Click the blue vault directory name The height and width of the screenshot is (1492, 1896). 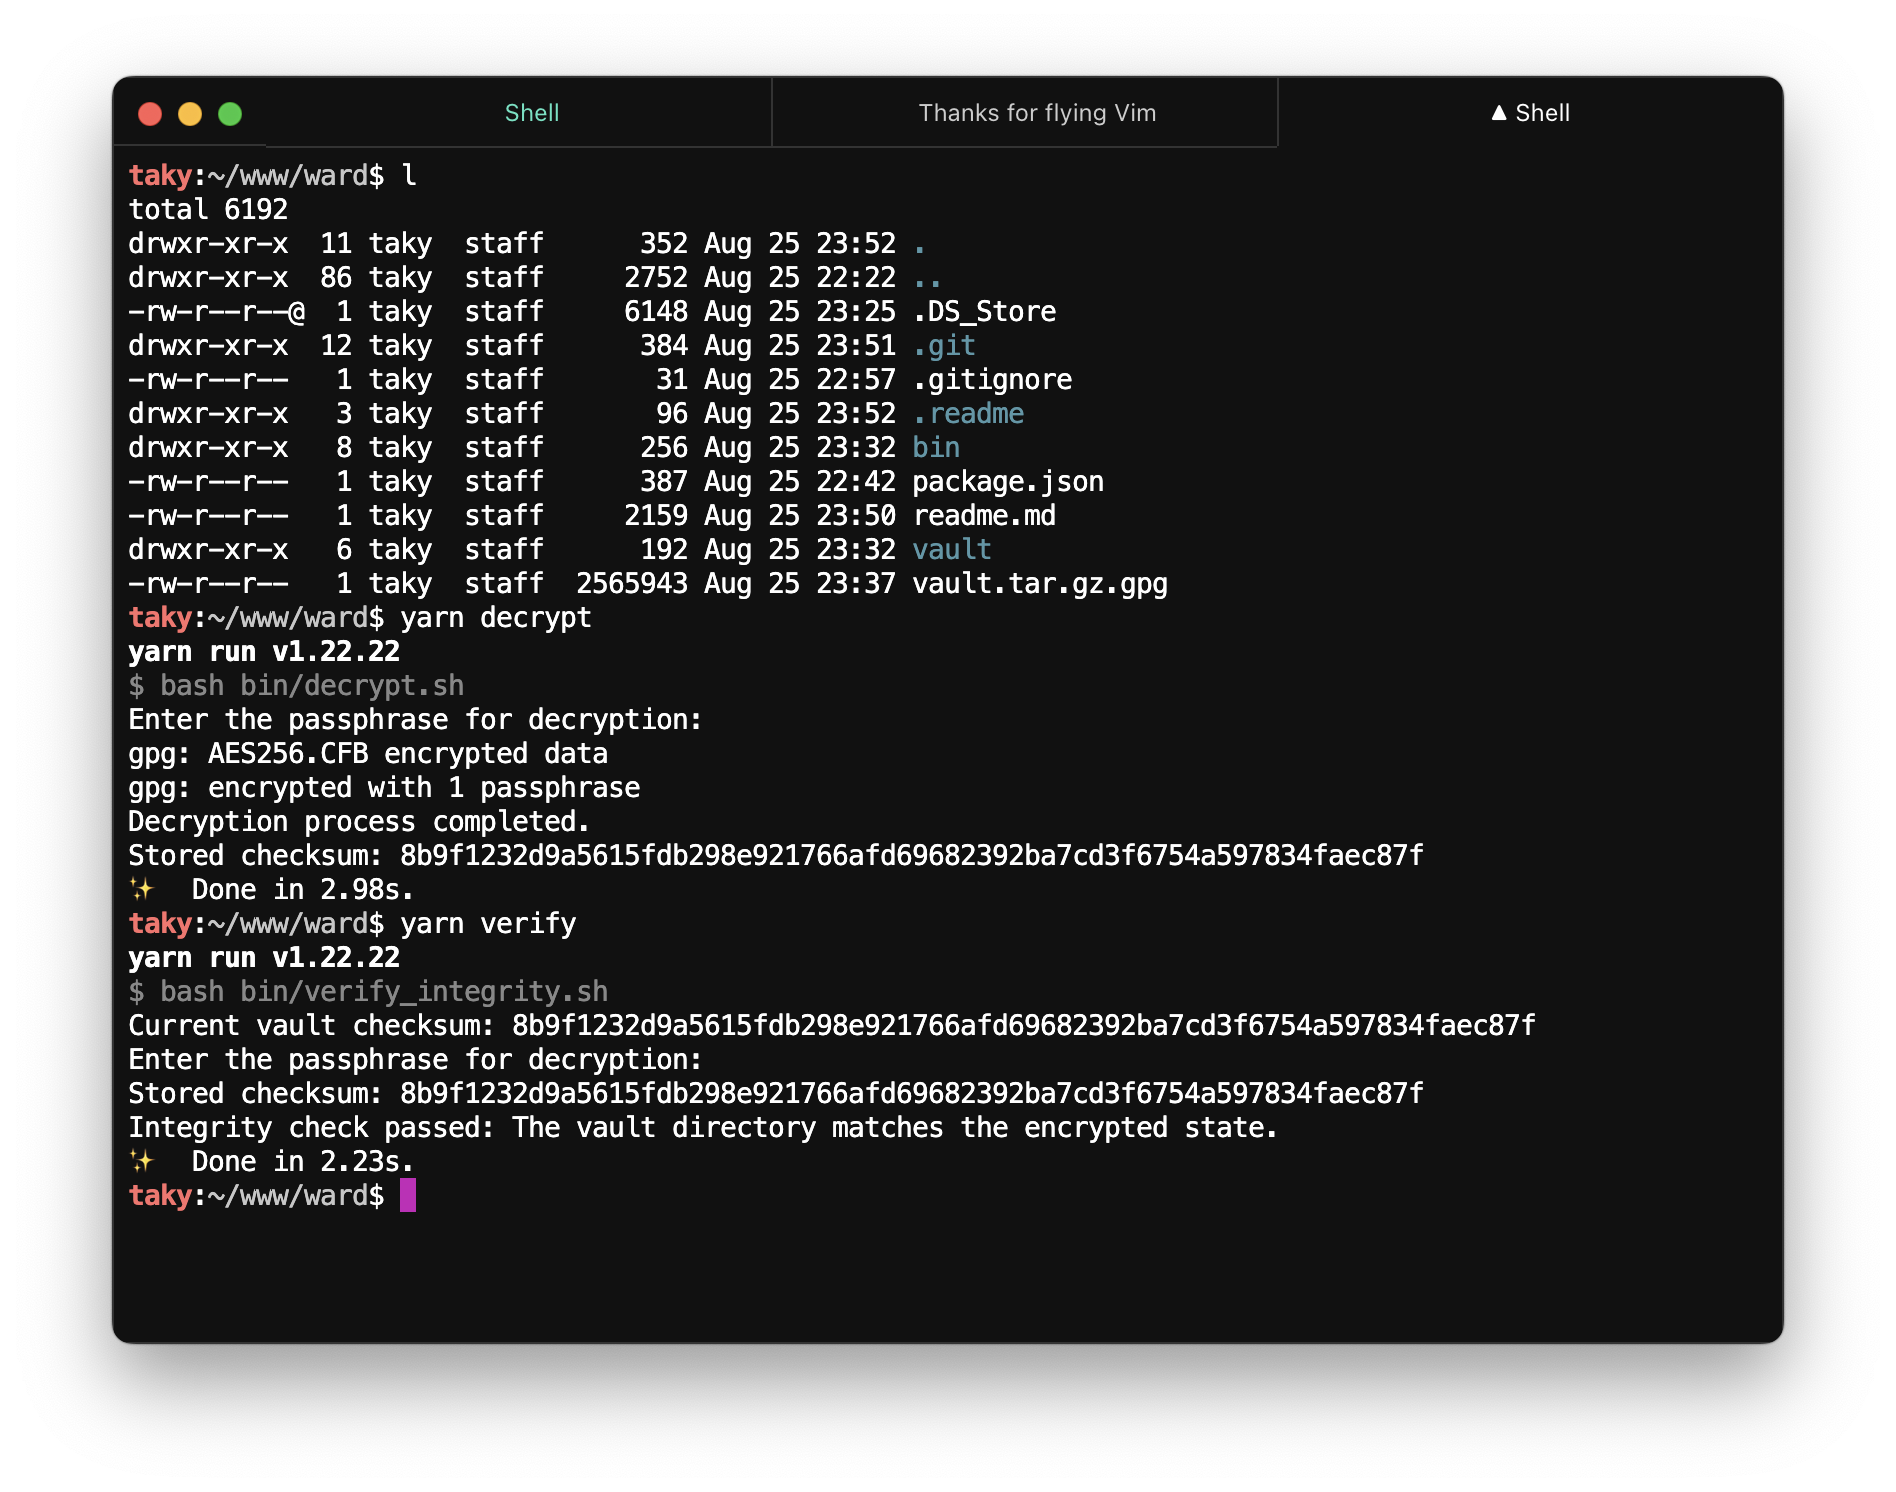(x=952, y=549)
